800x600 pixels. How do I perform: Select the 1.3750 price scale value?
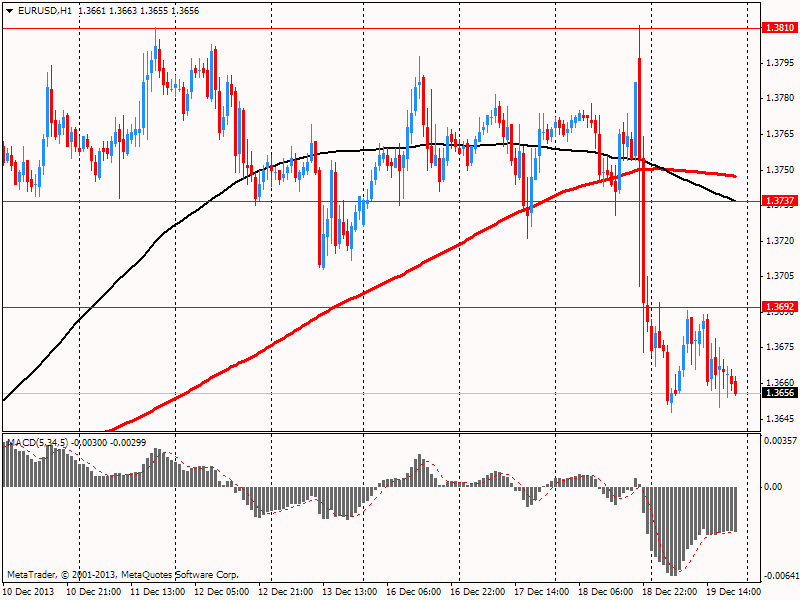780,169
